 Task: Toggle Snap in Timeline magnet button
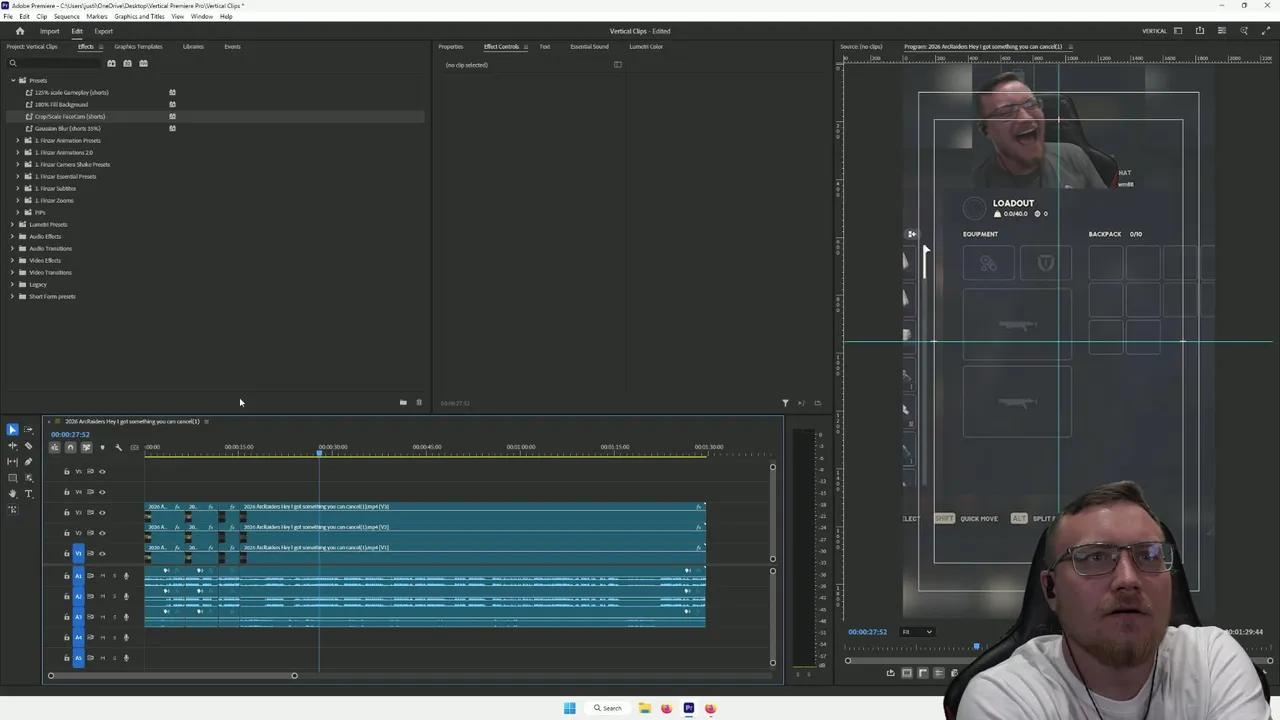(70, 447)
